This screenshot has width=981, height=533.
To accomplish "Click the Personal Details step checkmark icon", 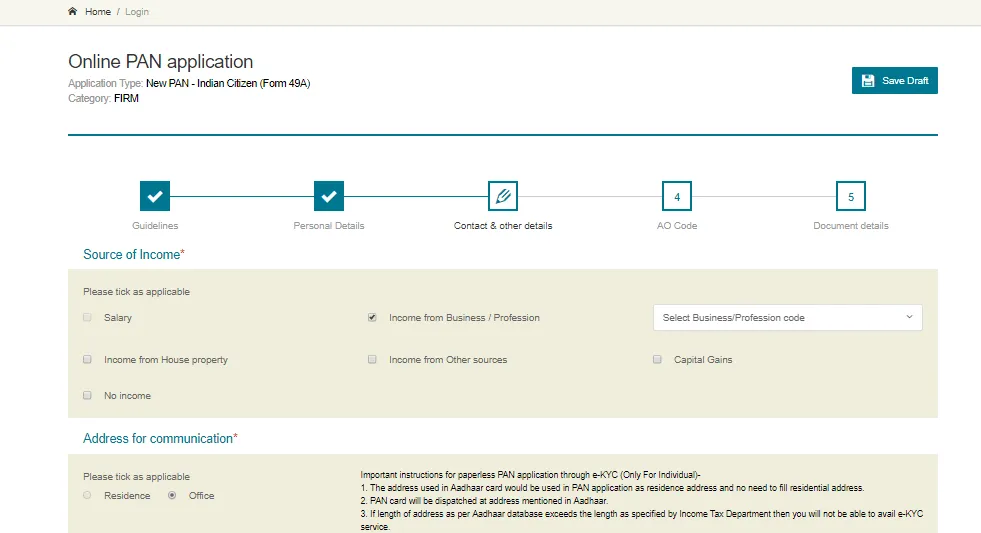I will coord(329,196).
